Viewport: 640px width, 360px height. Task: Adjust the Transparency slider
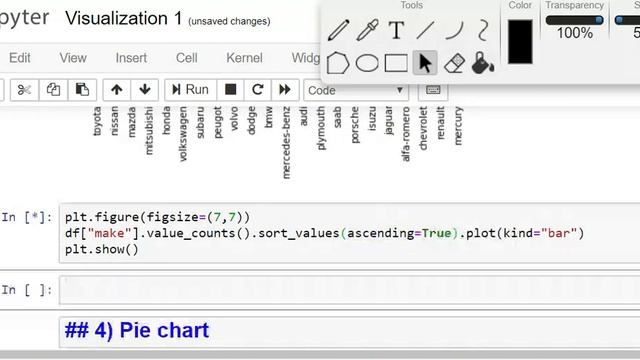[574, 20]
